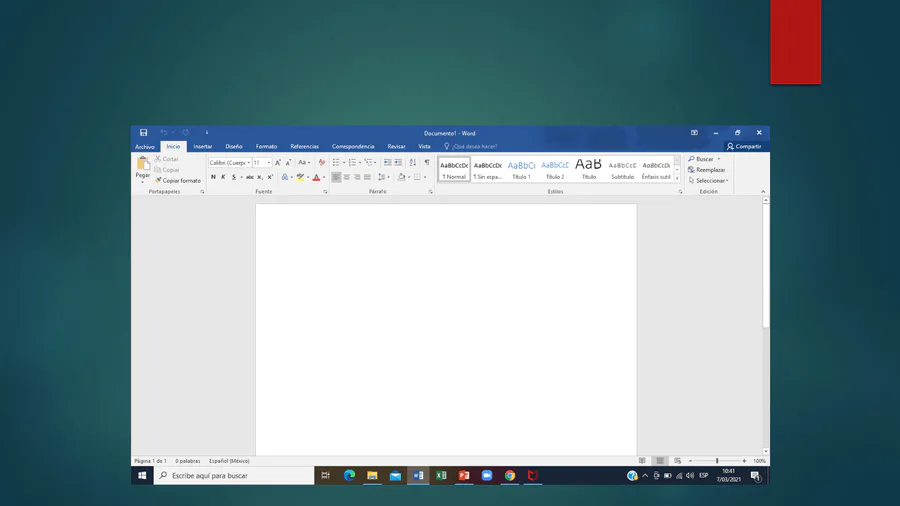Click the Save icon in title bar
Screen dimensions: 900x506
pos(143,132)
